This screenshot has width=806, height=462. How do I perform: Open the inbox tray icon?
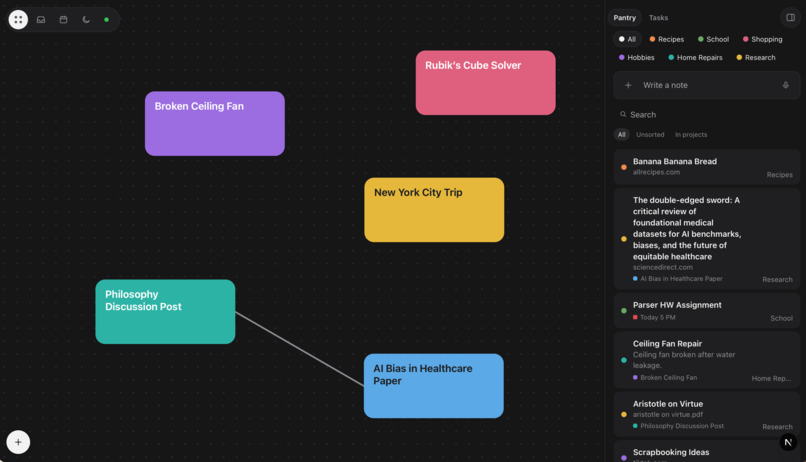click(41, 20)
